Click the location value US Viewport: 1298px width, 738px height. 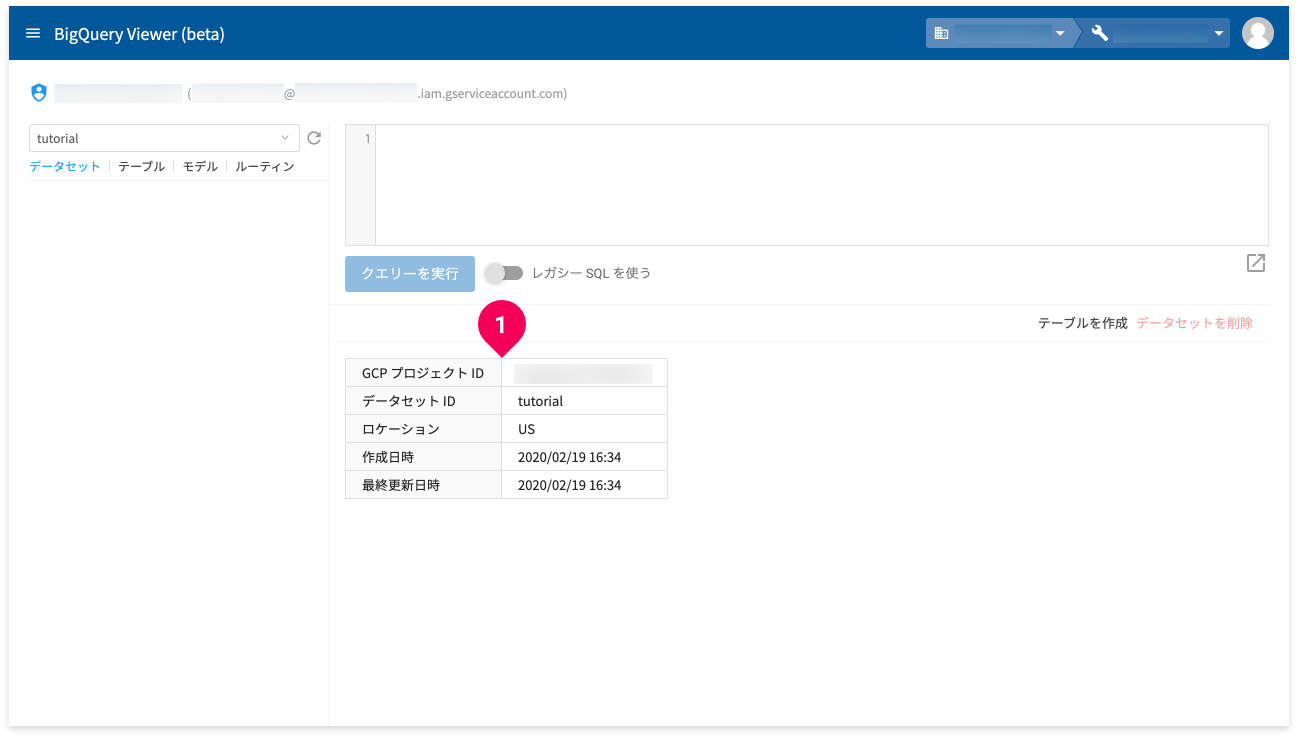(527, 429)
